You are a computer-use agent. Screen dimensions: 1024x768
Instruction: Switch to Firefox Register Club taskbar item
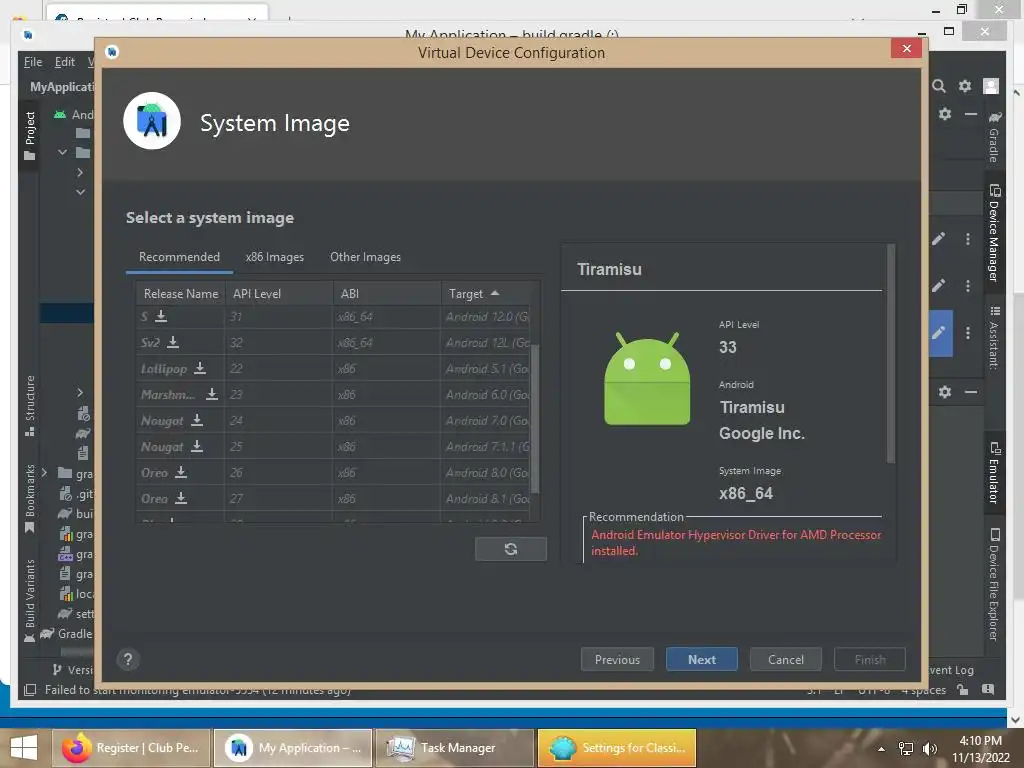click(x=131, y=748)
